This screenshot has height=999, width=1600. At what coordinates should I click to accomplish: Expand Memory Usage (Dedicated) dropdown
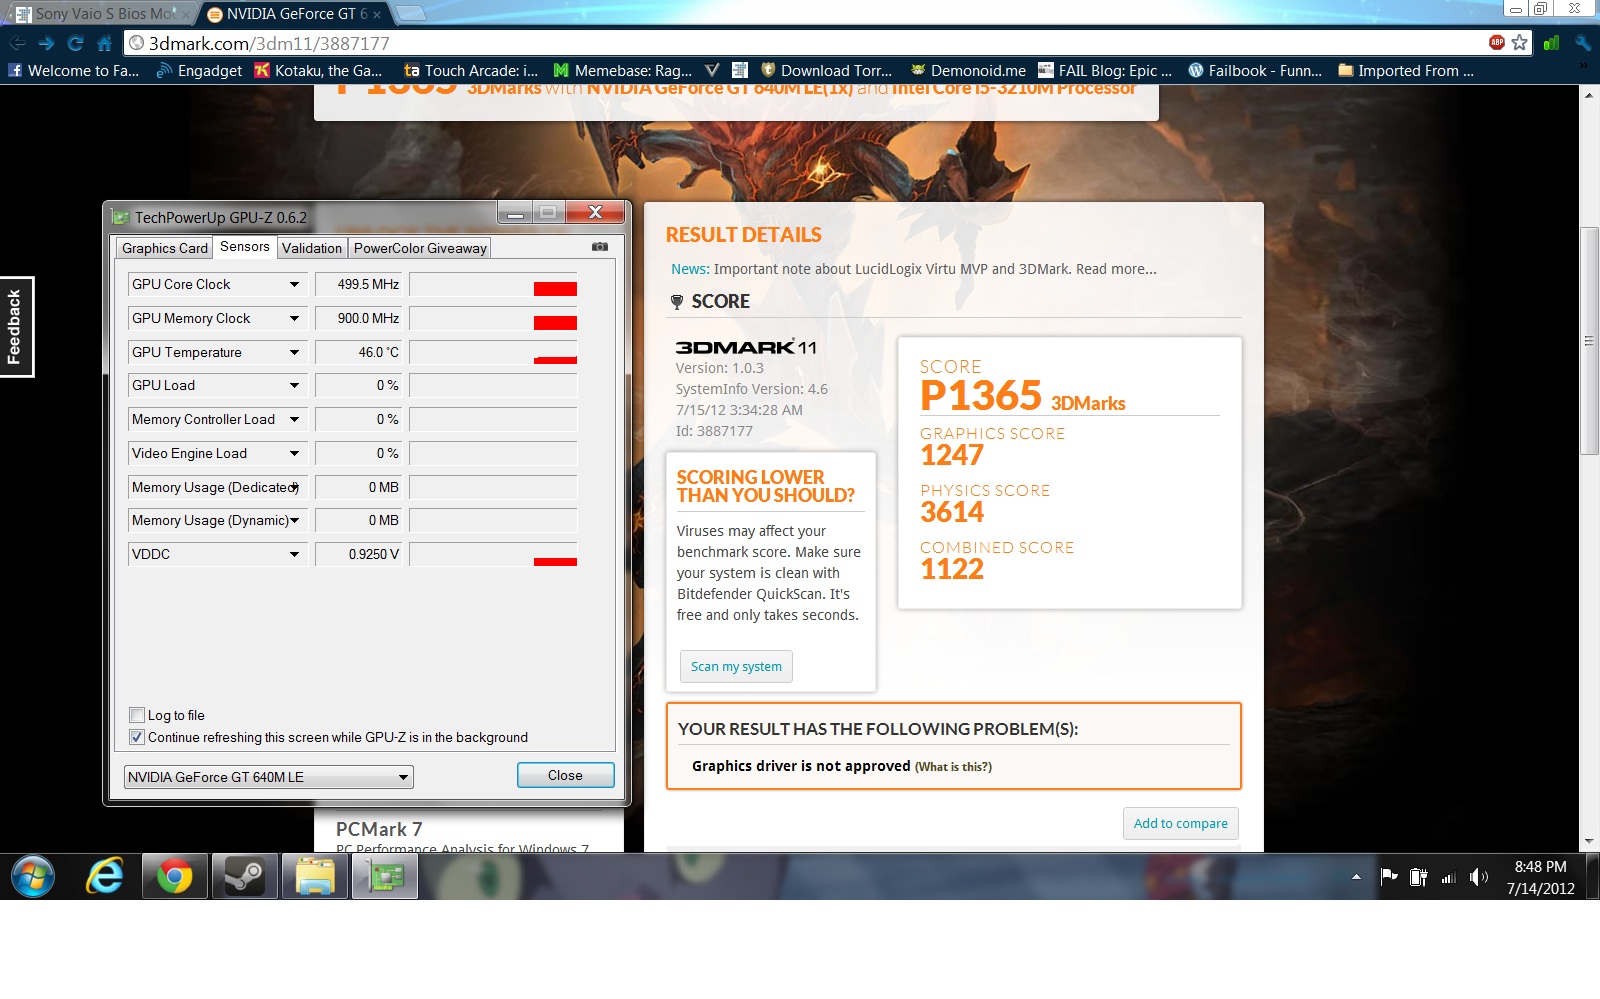(x=294, y=487)
